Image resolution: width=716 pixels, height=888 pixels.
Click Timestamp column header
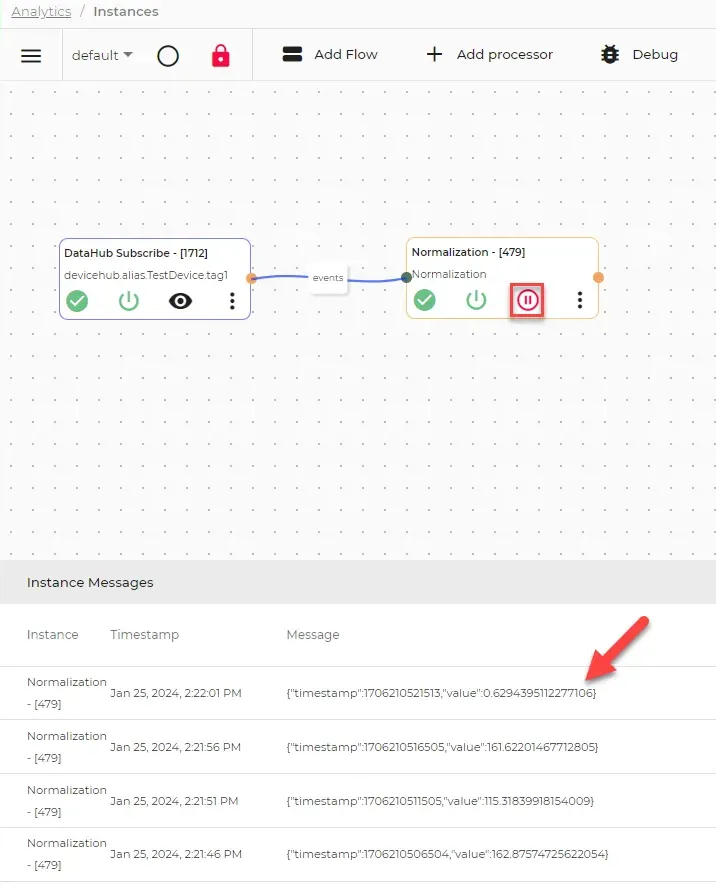[x=144, y=635]
